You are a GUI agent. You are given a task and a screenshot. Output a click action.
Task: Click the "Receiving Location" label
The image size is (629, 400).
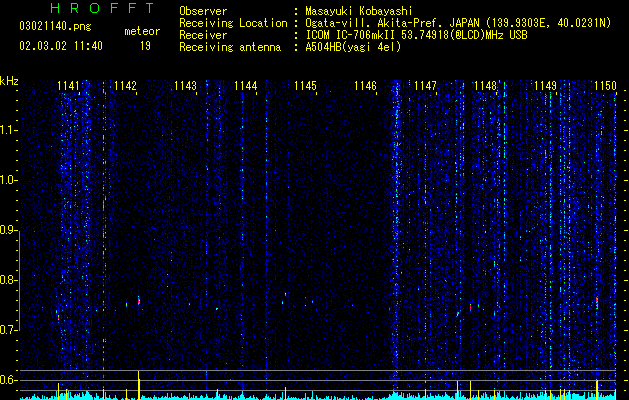233,23
